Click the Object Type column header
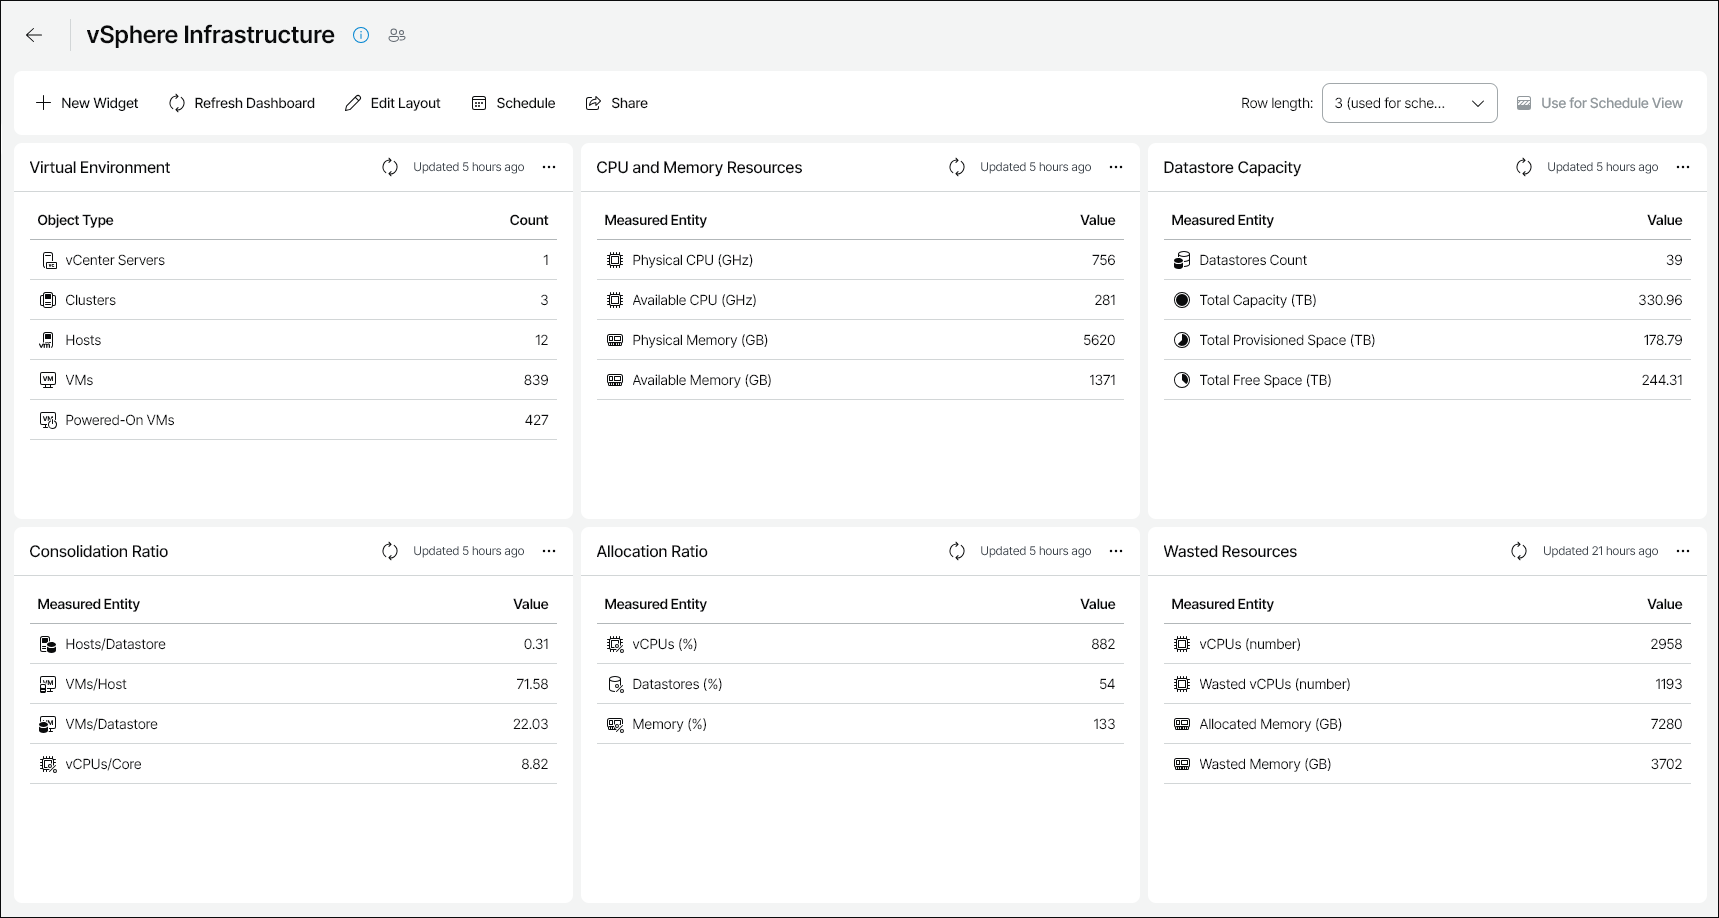 pyautogui.click(x=75, y=220)
